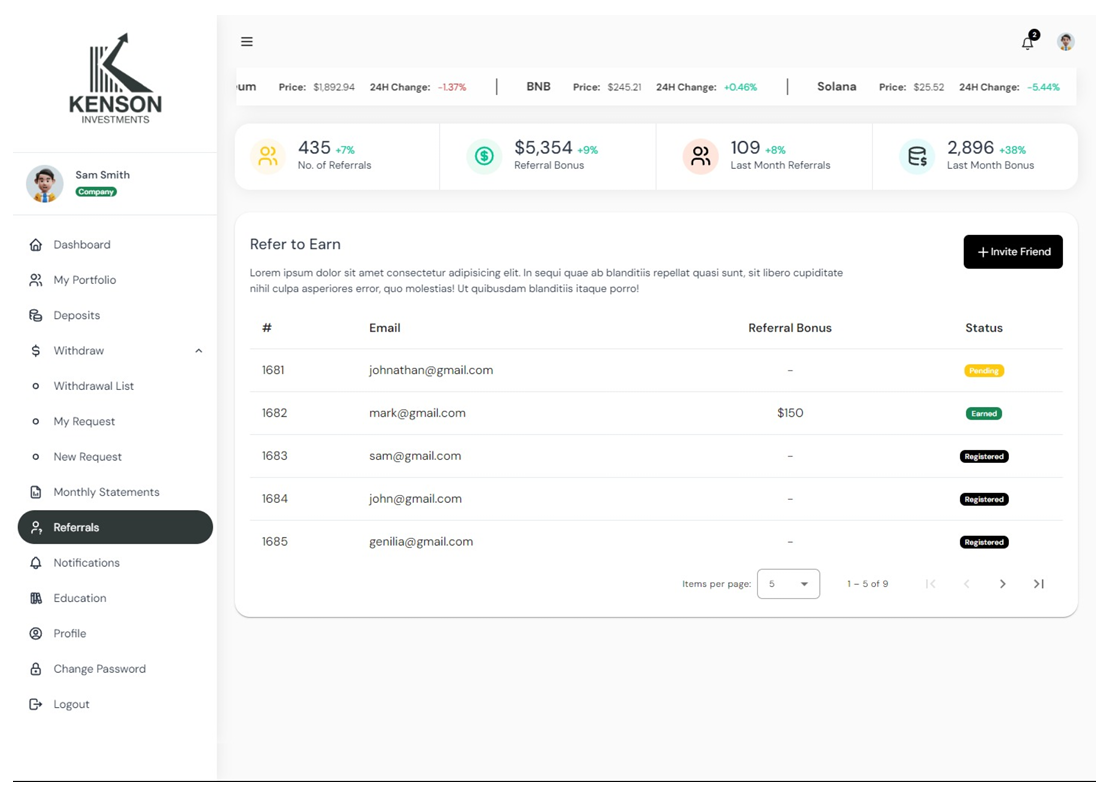Open the hamburger menu icon
This screenshot has height=792, width=1111.
coord(247,42)
